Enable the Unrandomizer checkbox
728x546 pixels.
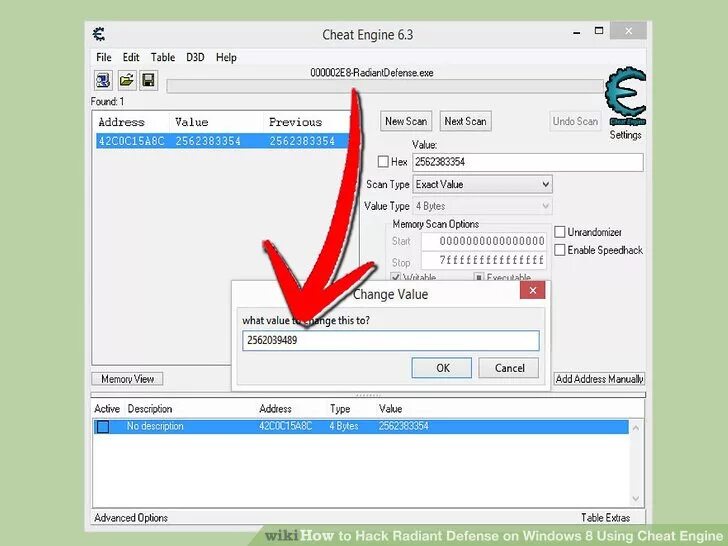(560, 232)
